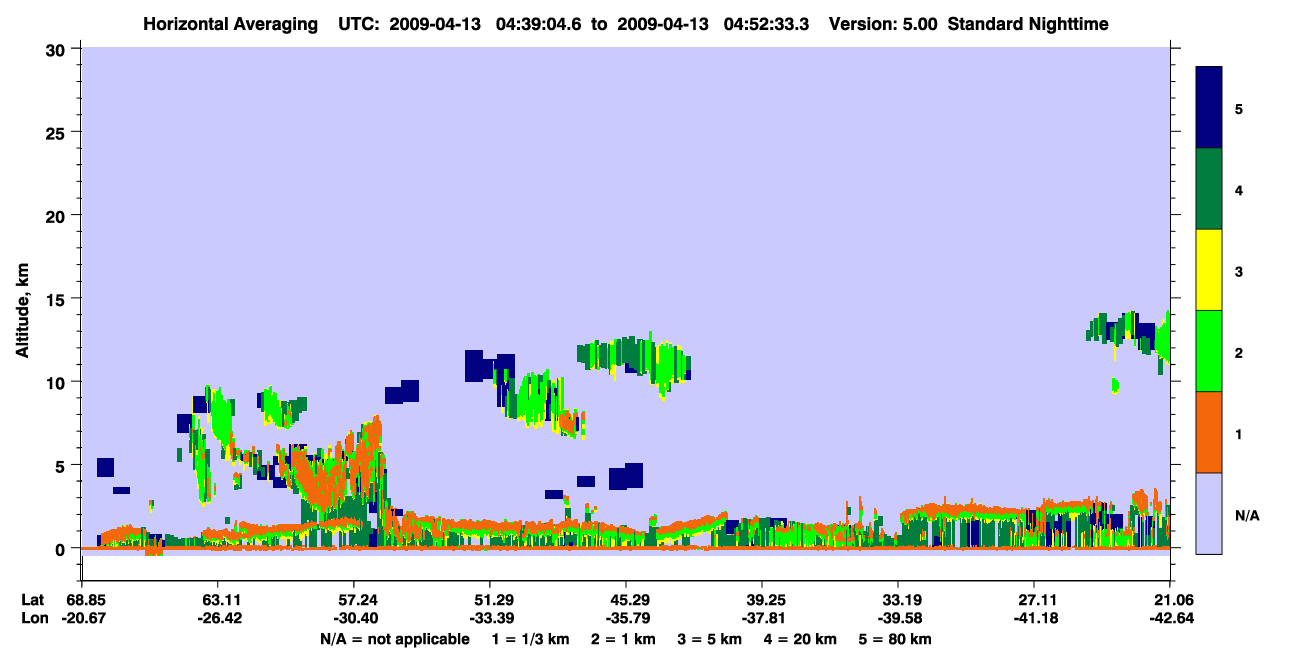Click the y-axis tick label 10
1300x667 pixels.
click(58, 382)
